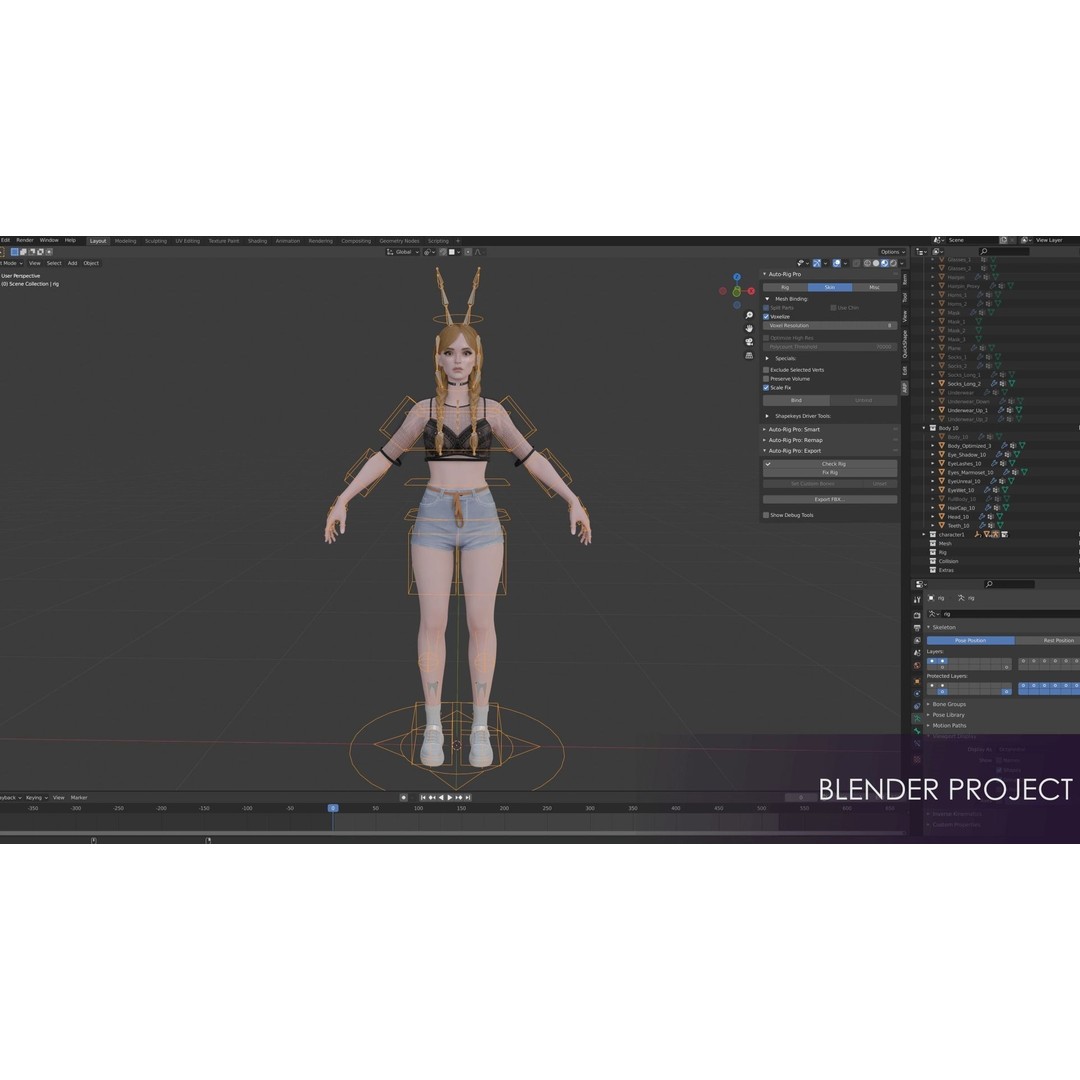This screenshot has width=1080, height=1080.
Task: Toggle the Optimize High Res checkbox
Action: point(766,338)
